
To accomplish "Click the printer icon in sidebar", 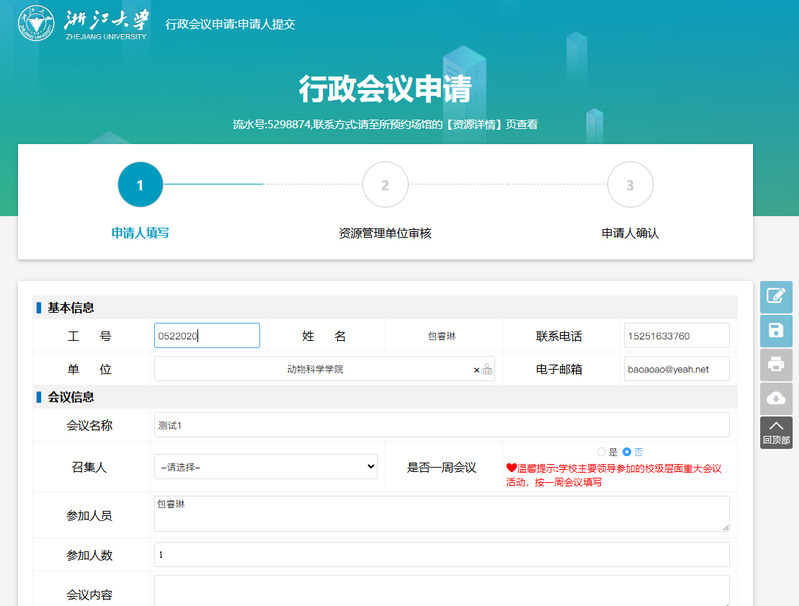I will pyautogui.click(x=776, y=364).
